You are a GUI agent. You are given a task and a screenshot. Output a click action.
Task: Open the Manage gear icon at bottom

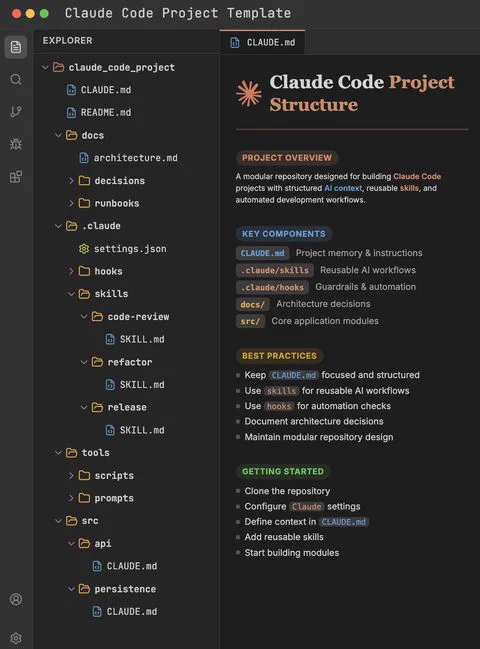[16, 638]
